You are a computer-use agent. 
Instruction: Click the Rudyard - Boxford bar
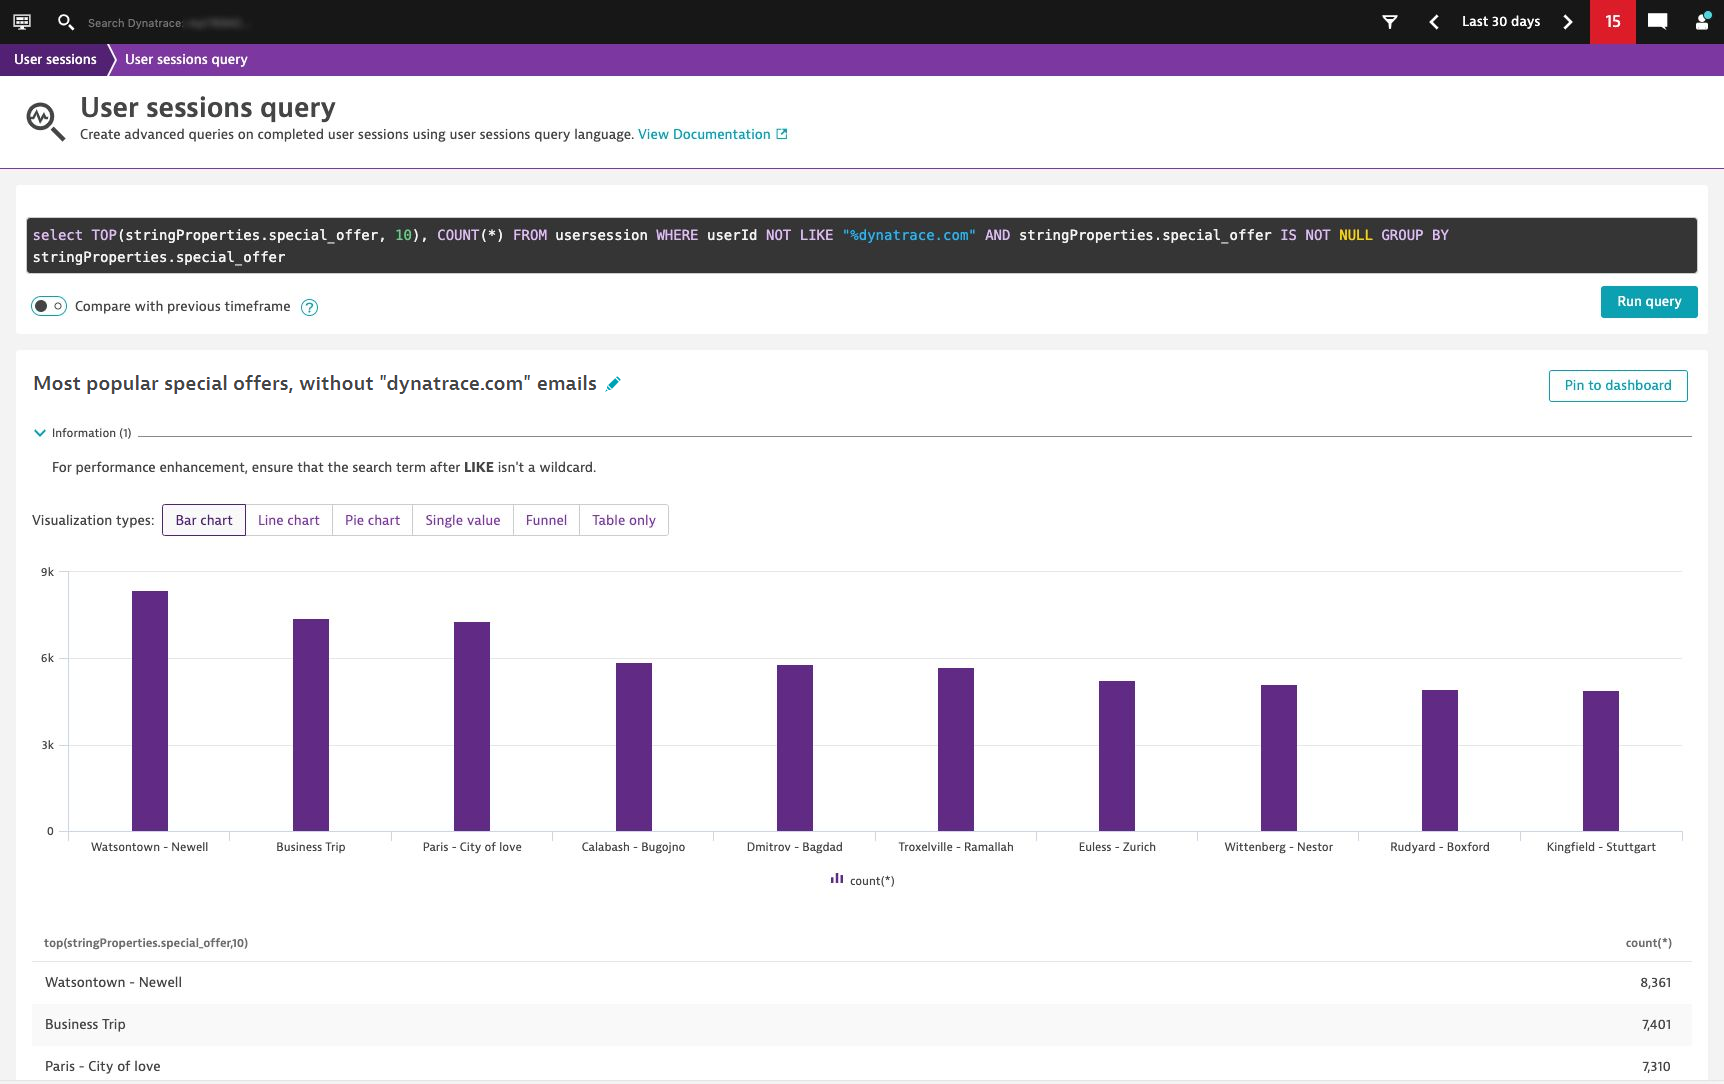[1440, 760]
